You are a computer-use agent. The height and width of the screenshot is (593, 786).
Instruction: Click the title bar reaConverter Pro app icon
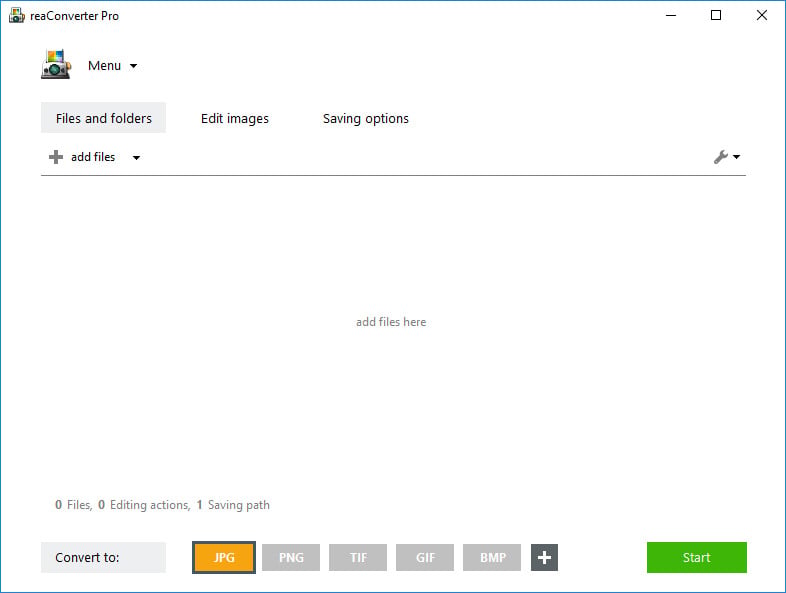(17, 16)
